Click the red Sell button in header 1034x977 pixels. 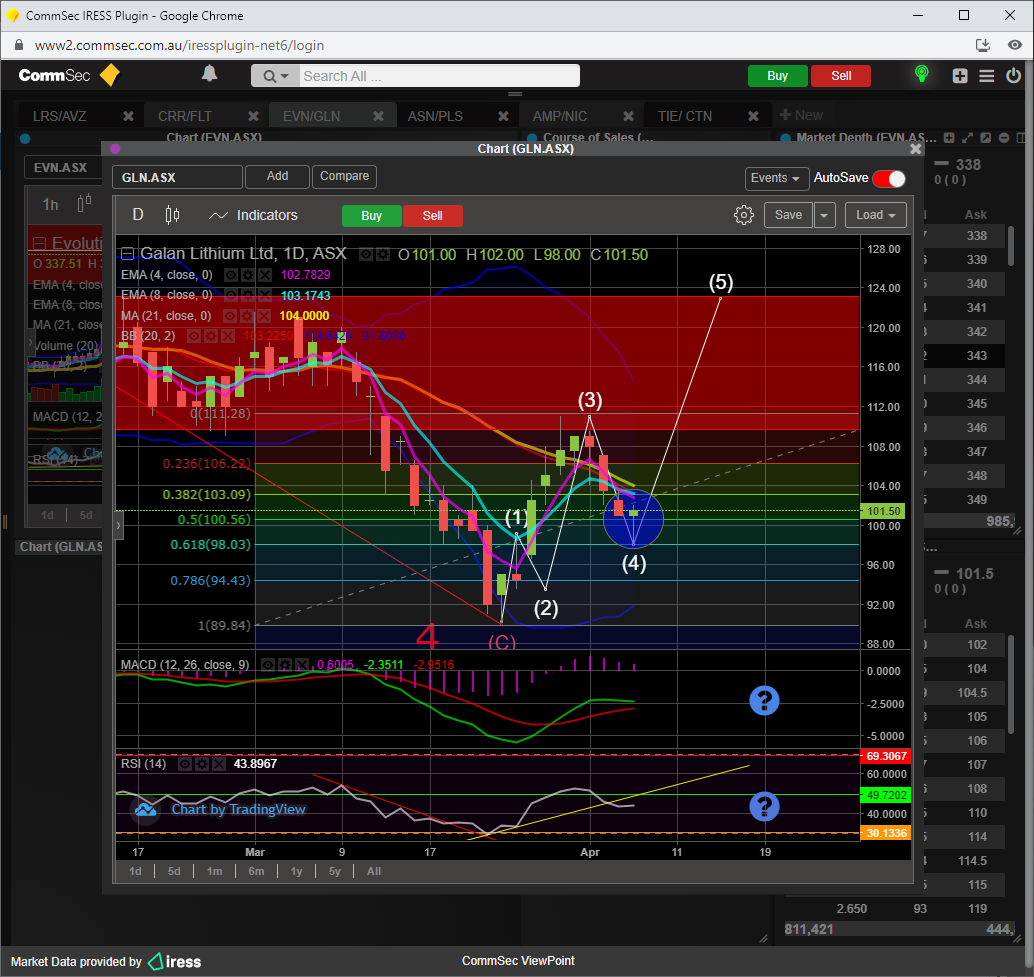(841, 76)
